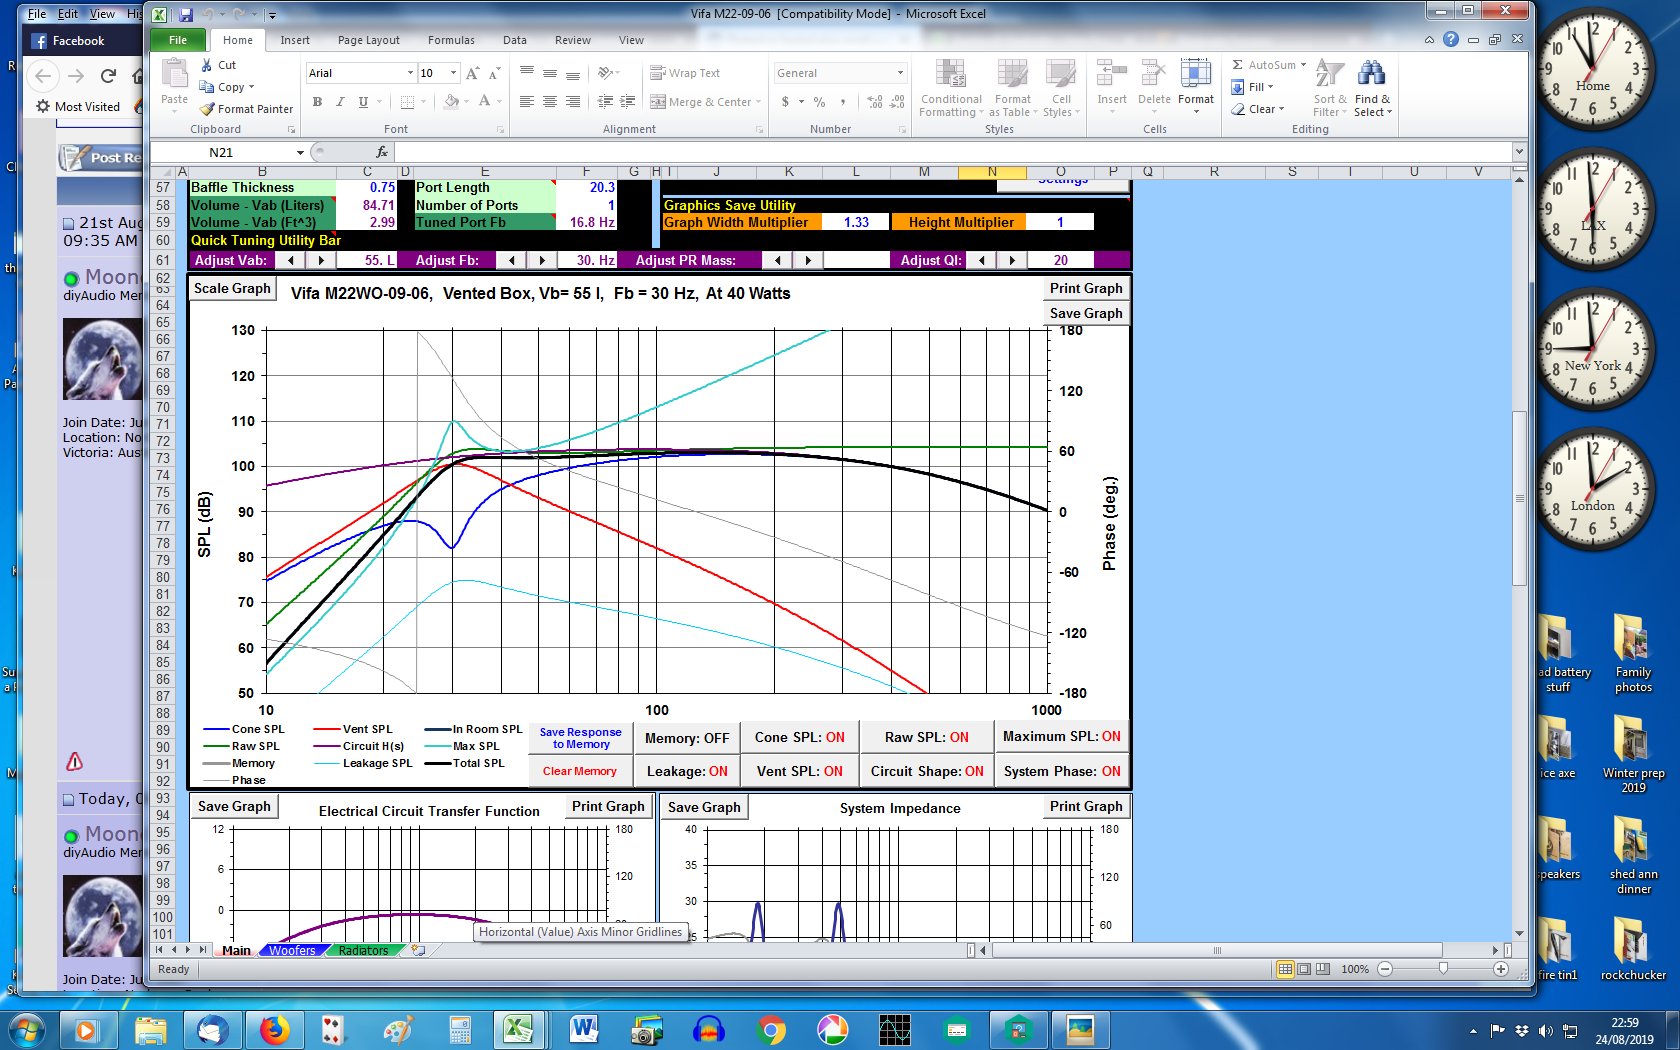Click the increase decimal icon

click(x=875, y=101)
